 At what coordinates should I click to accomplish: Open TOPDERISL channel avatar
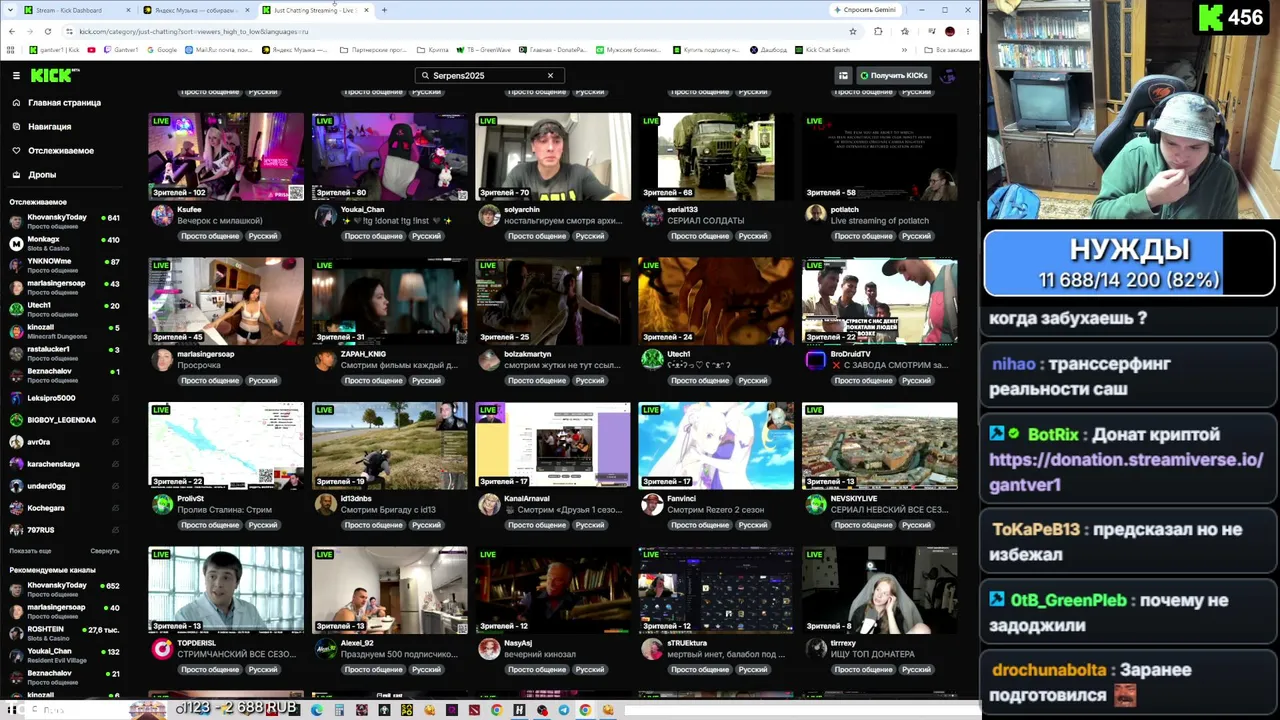click(x=162, y=648)
